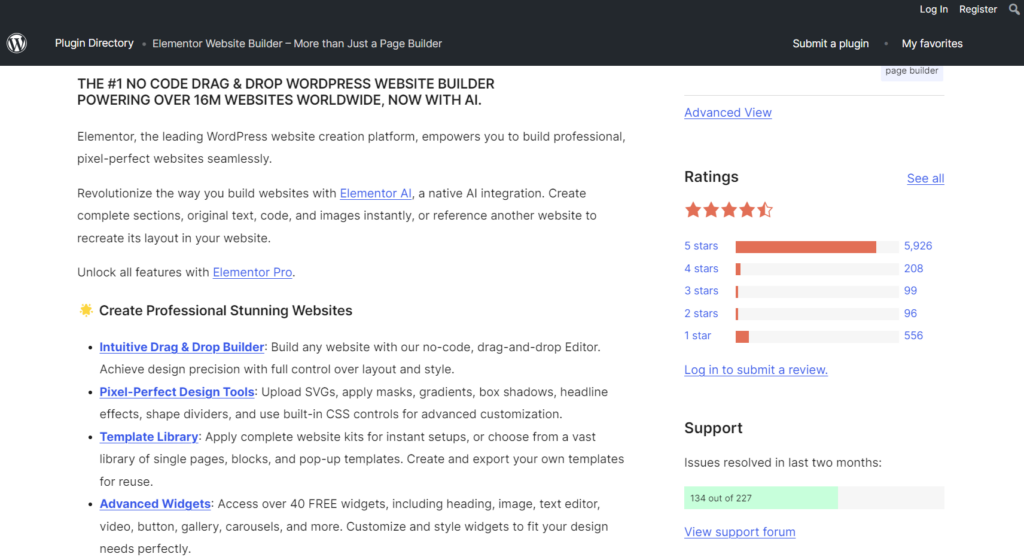The height and width of the screenshot is (557, 1024).
Task: Click the 556 review count
Action: (913, 336)
